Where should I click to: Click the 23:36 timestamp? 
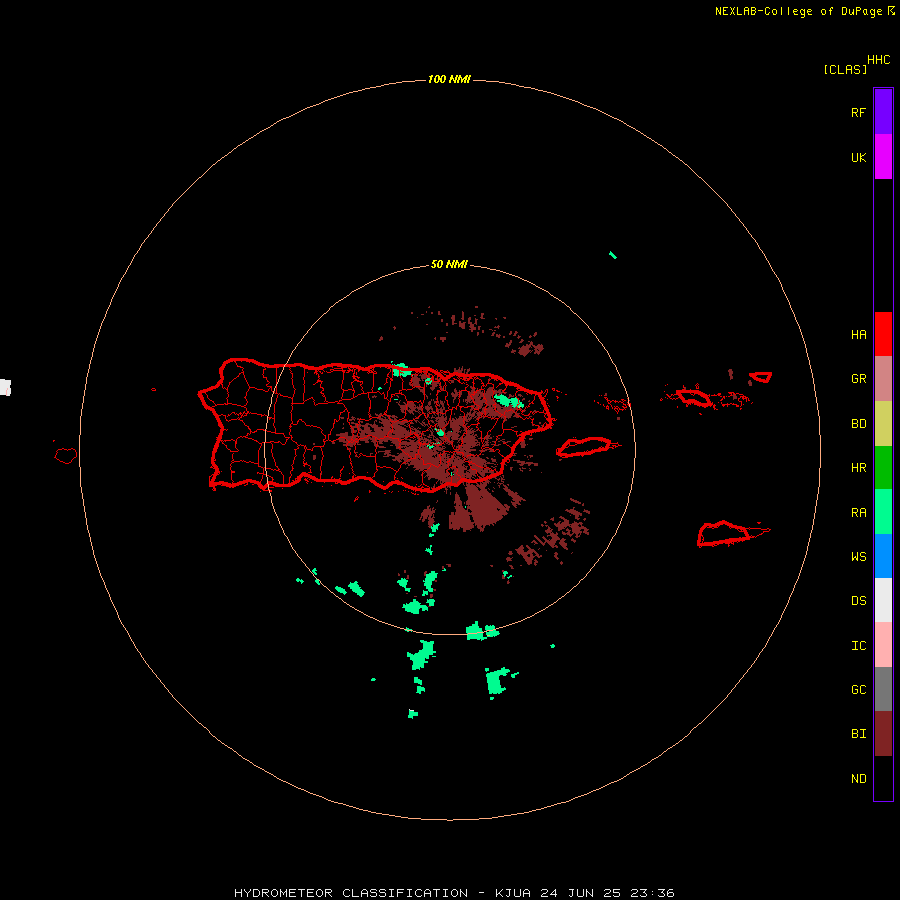[654, 893]
